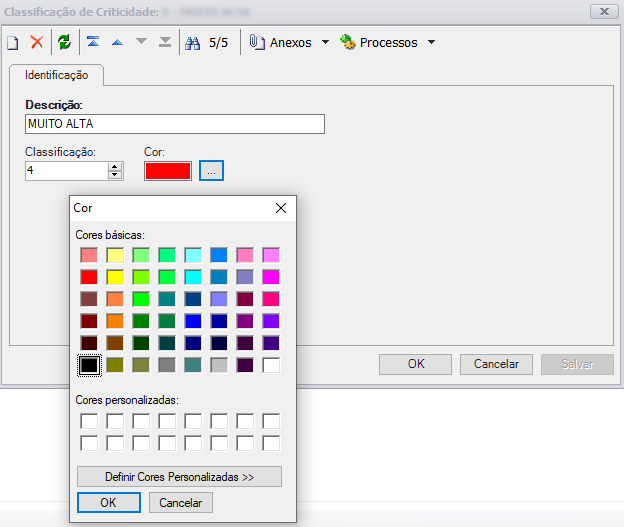The width and height of the screenshot is (624, 527).
Task: Click the red Cor preview swatch
Action: tap(168, 171)
